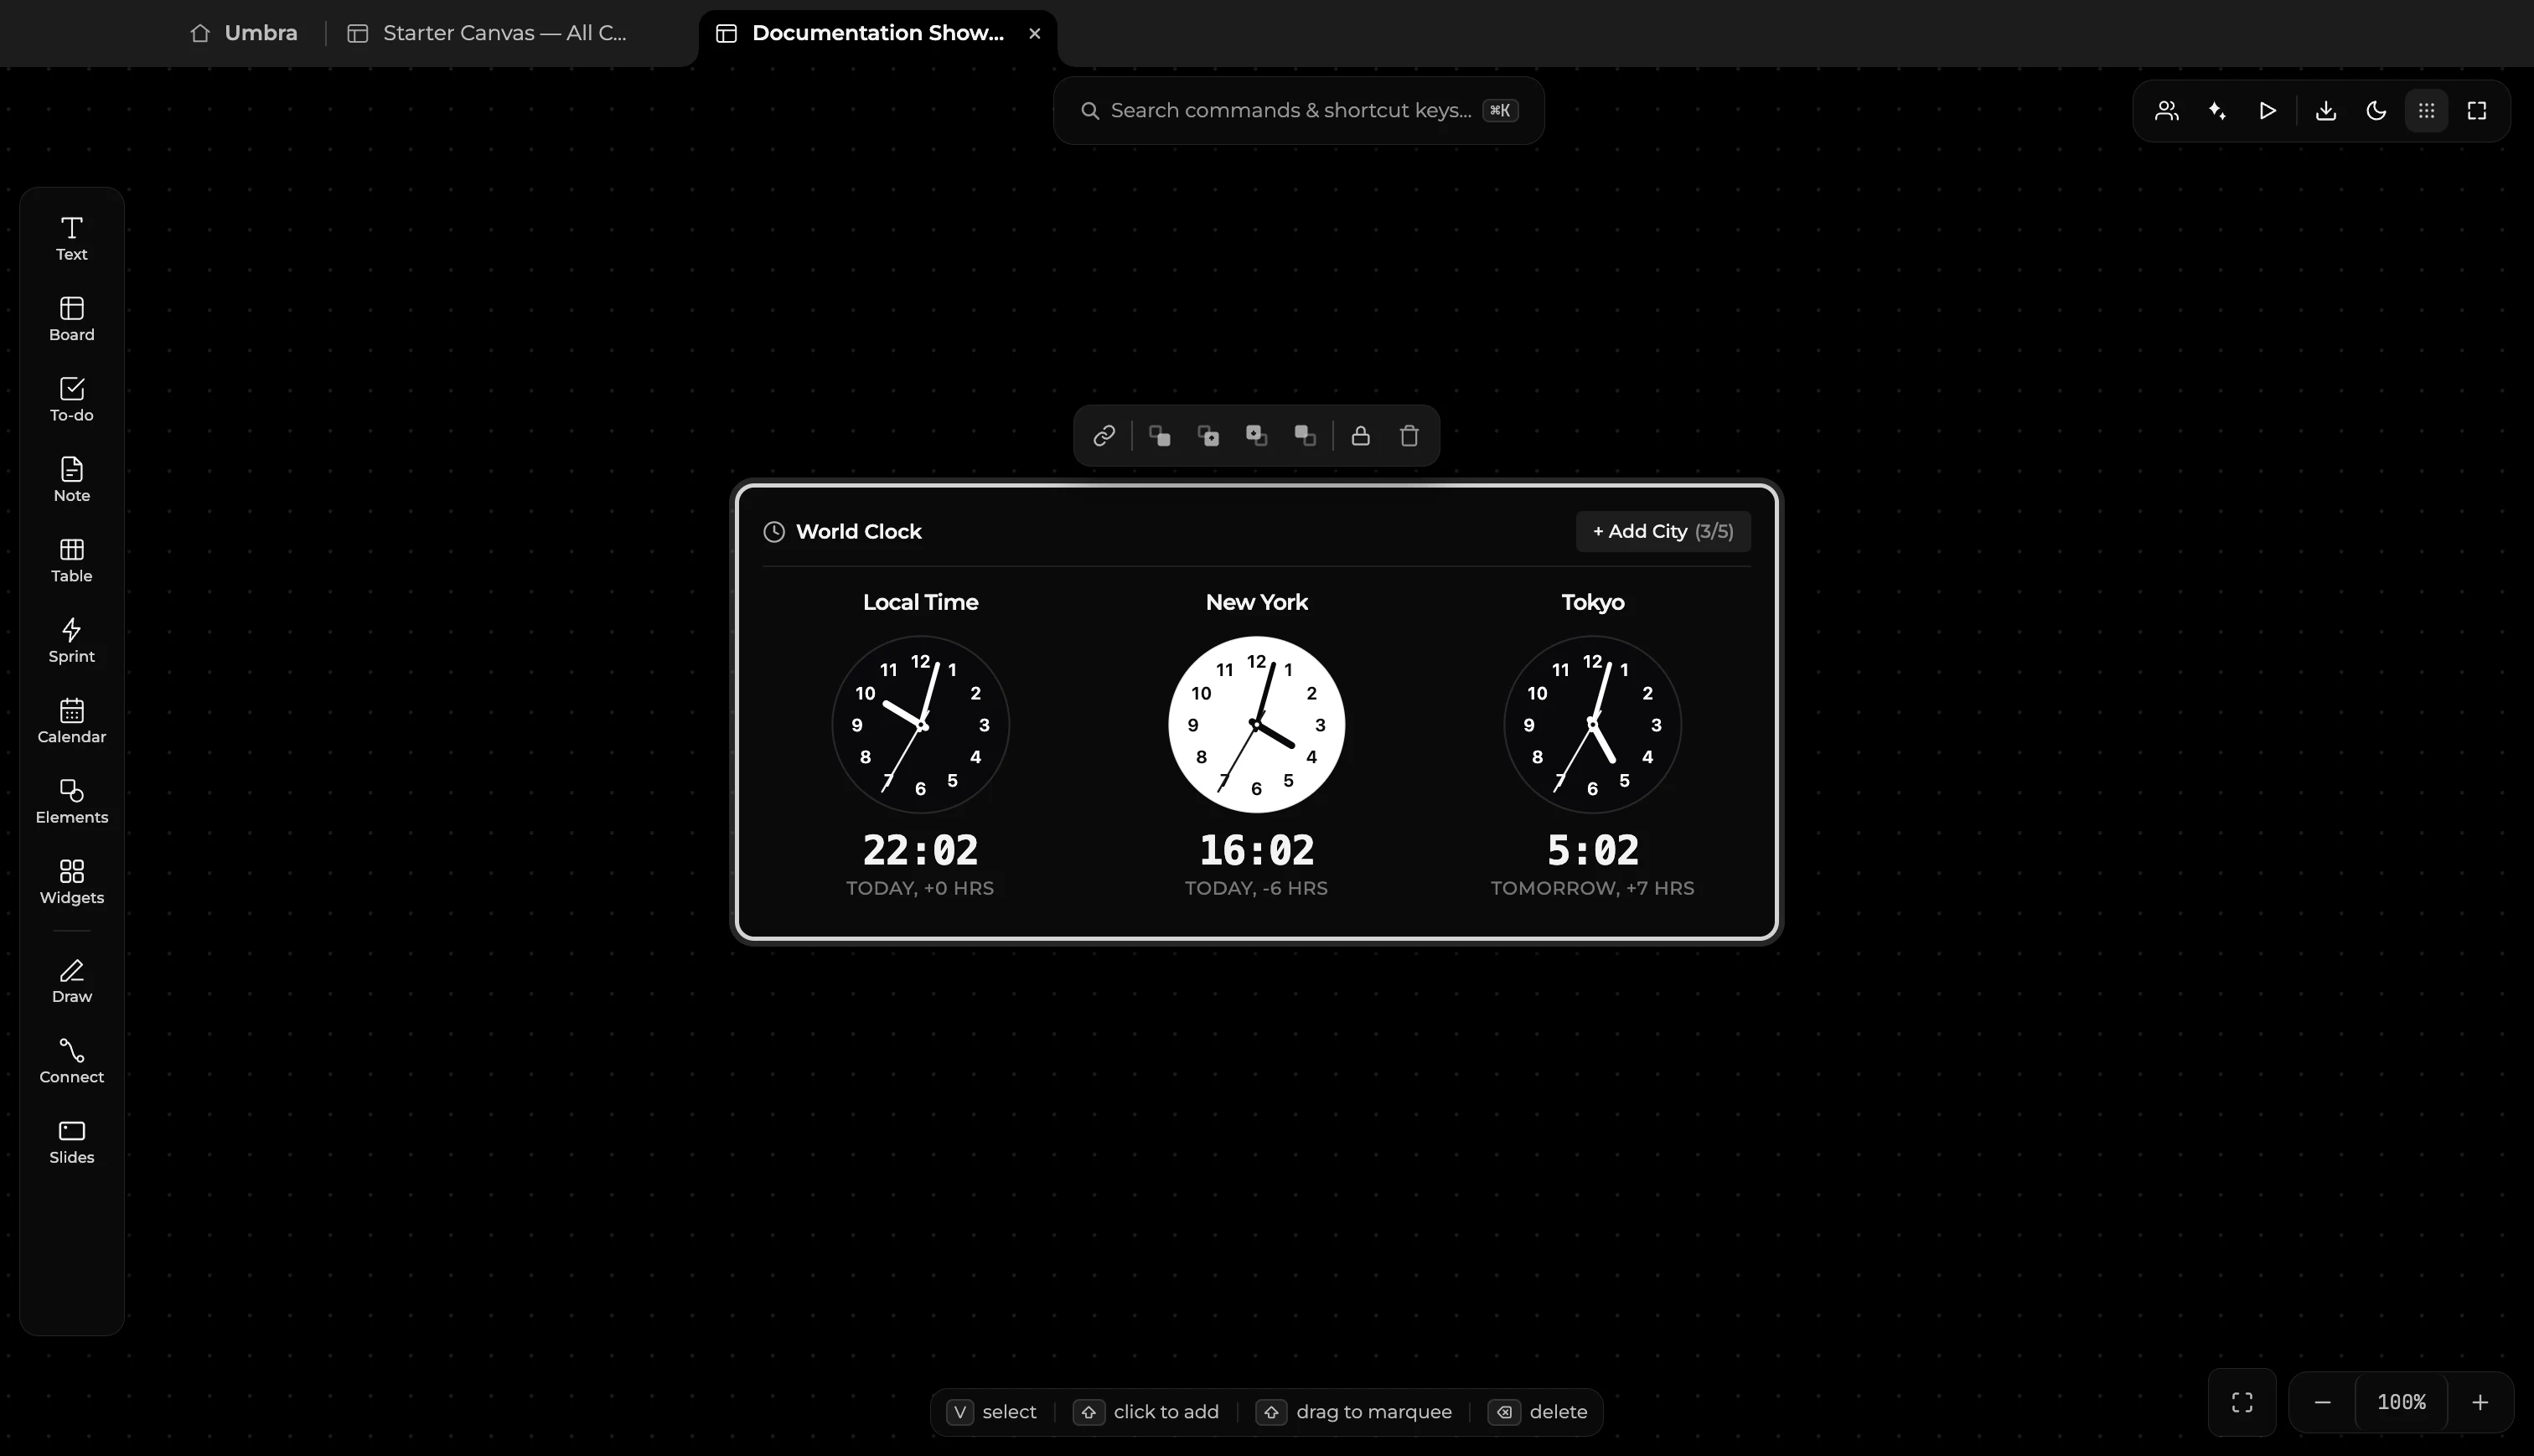Open the Slides tool
Image resolution: width=2534 pixels, height=1456 pixels.
click(71, 1142)
